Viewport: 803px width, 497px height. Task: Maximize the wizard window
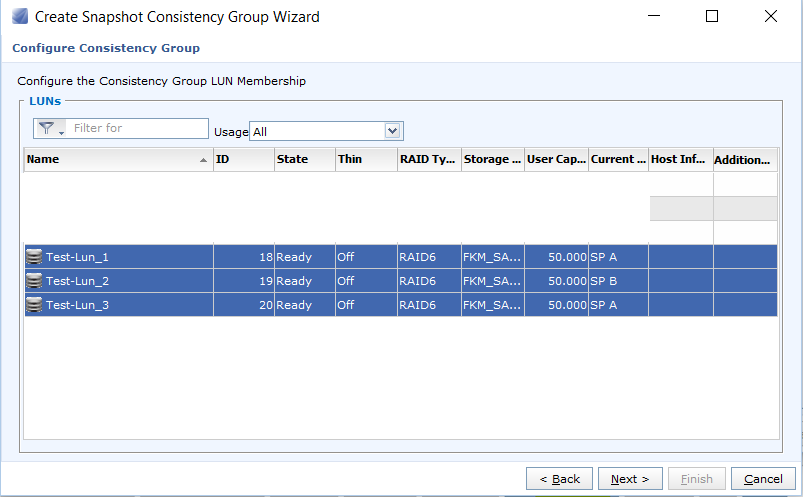click(x=711, y=16)
